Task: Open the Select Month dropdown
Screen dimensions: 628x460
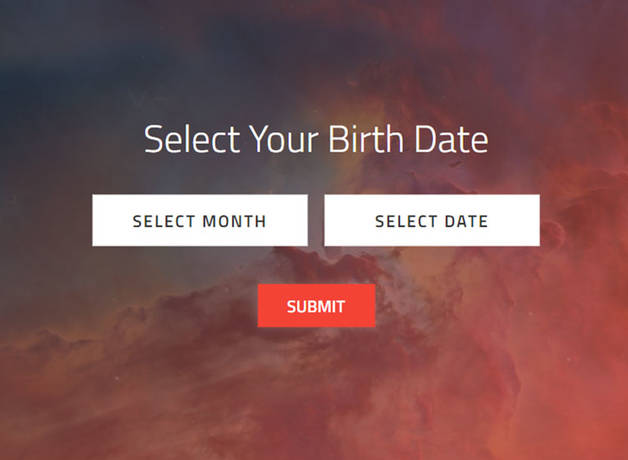Action: coord(200,220)
